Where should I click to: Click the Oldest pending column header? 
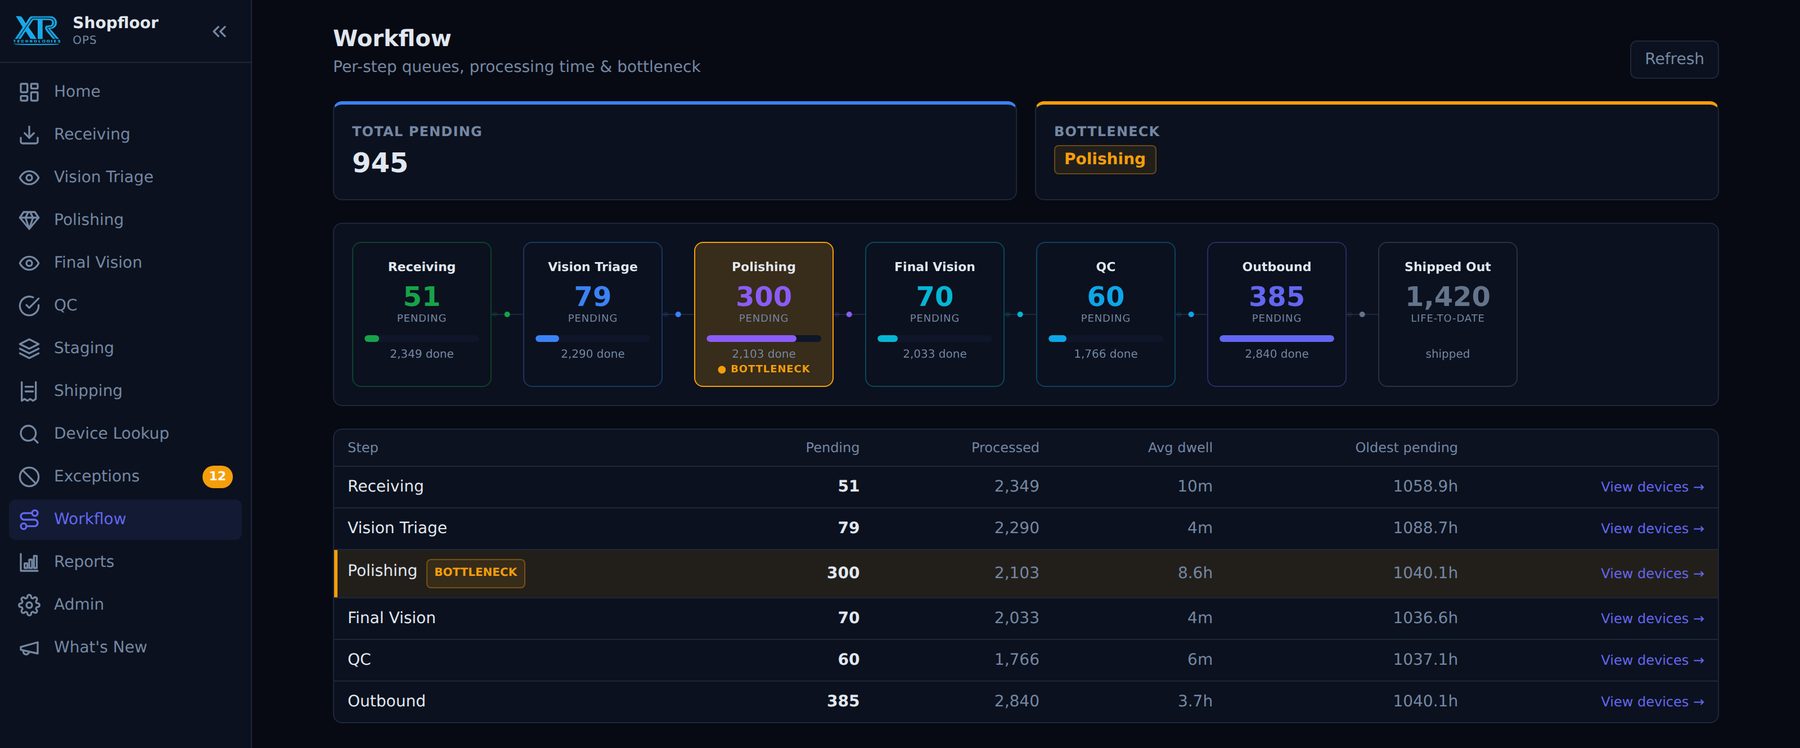pyautogui.click(x=1406, y=448)
